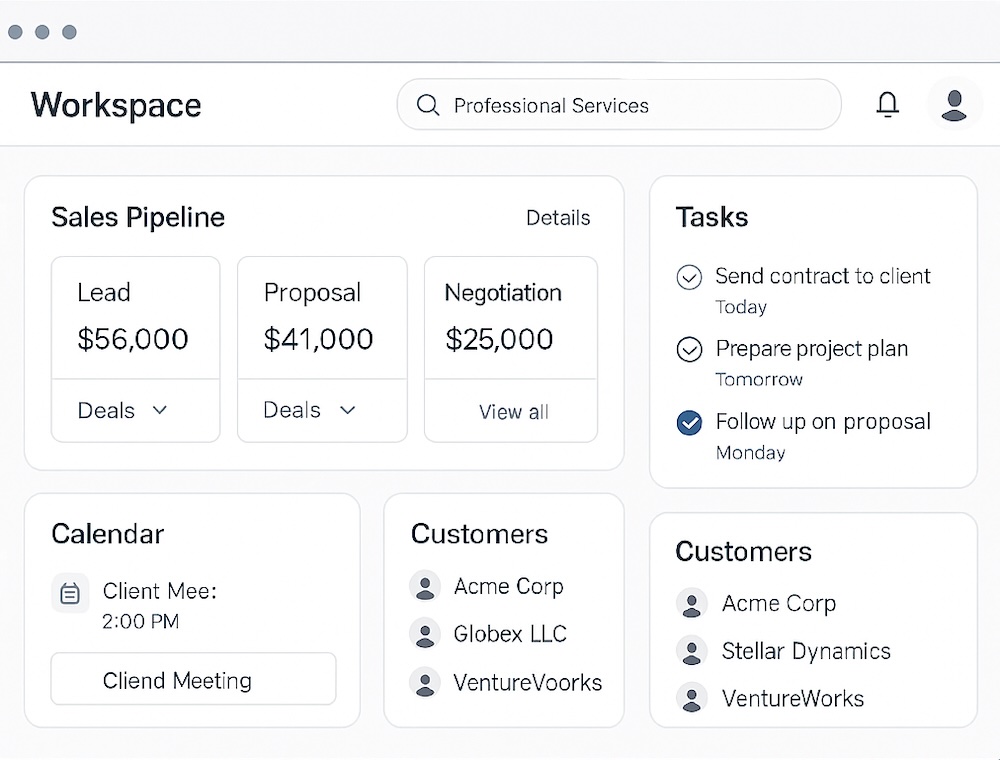Viewport: 1000px width, 760px height.
Task: Expand the Deals dropdown under Proposal
Action: click(x=309, y=410)
